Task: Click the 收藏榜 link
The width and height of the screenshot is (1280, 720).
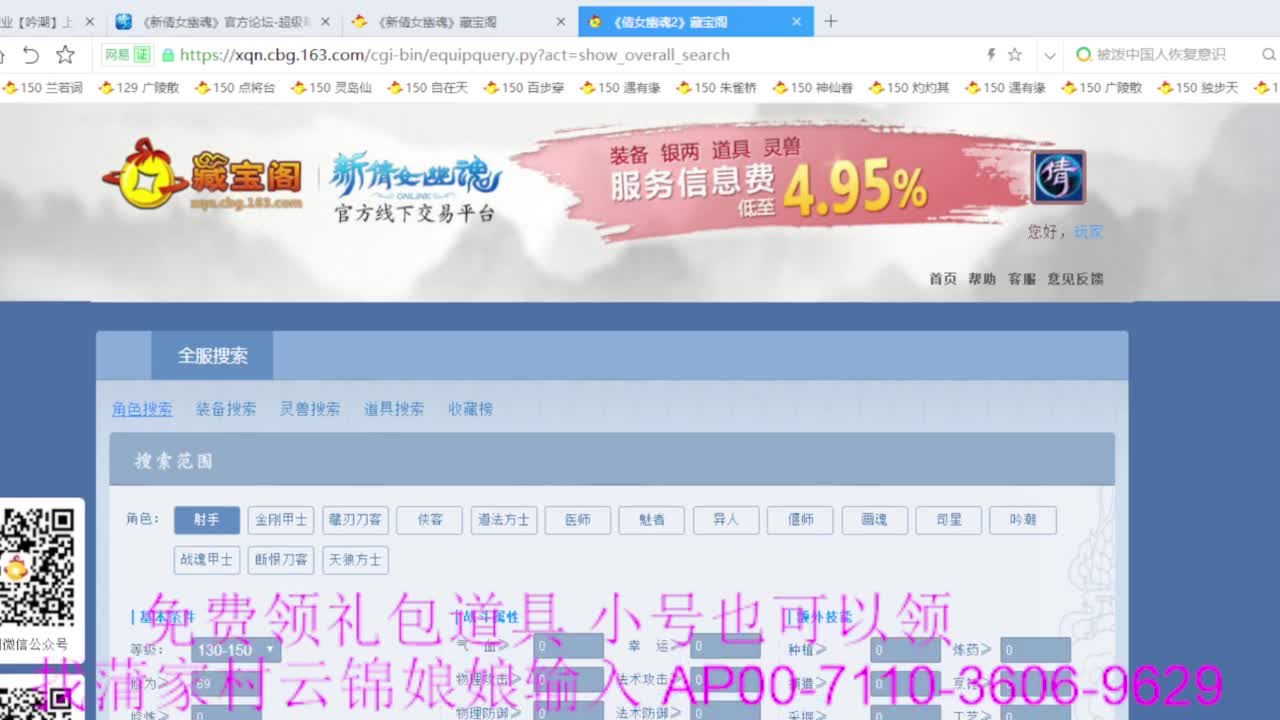Action: pyautogui.click(x=470, y=409)
